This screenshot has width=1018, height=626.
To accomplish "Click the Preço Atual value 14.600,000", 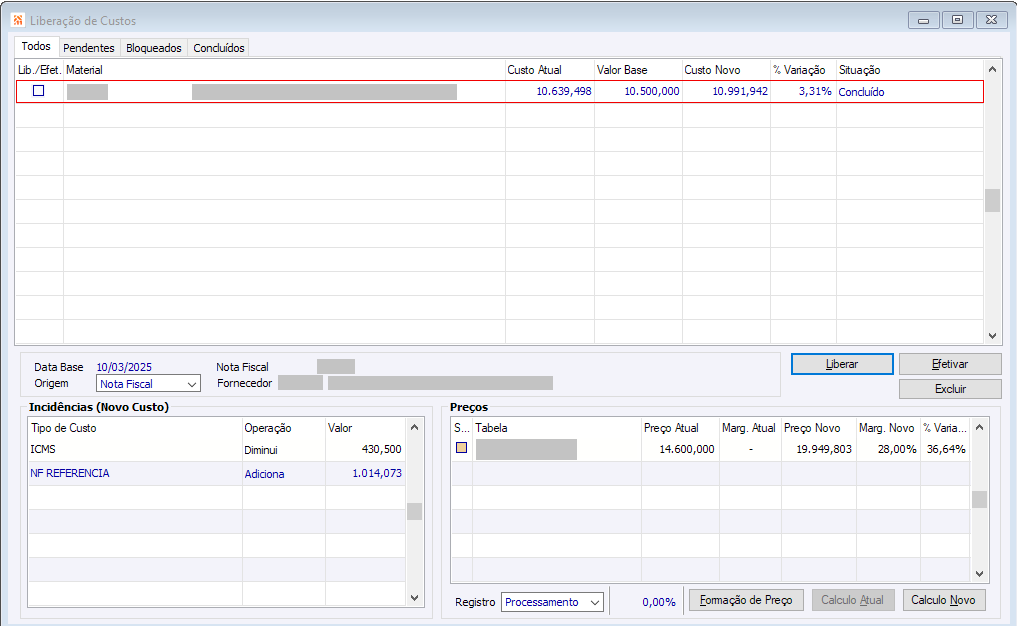I will tap(687, 449).
